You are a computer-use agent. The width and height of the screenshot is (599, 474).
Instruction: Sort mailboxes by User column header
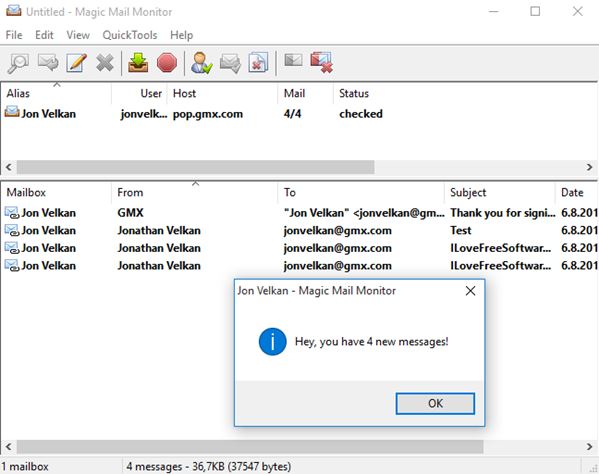tap(139, 93)
